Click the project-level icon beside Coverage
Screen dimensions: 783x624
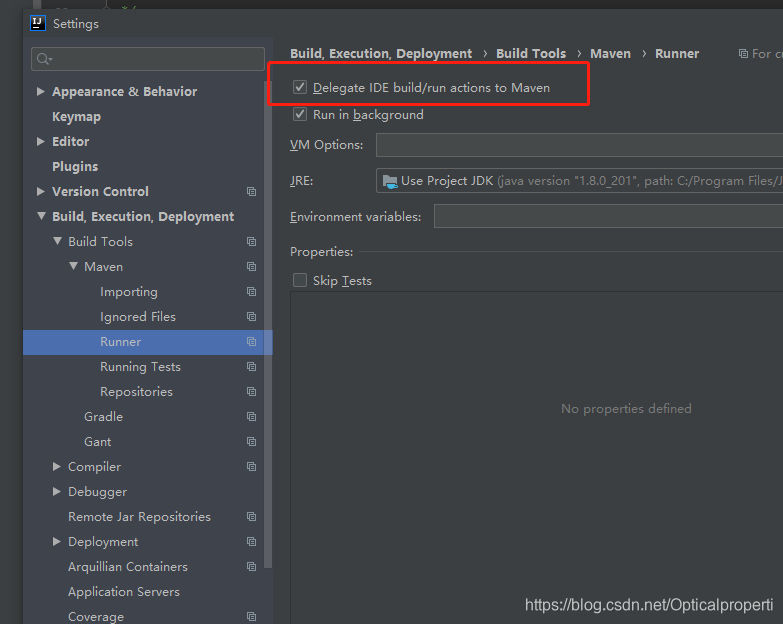[252, 617]
